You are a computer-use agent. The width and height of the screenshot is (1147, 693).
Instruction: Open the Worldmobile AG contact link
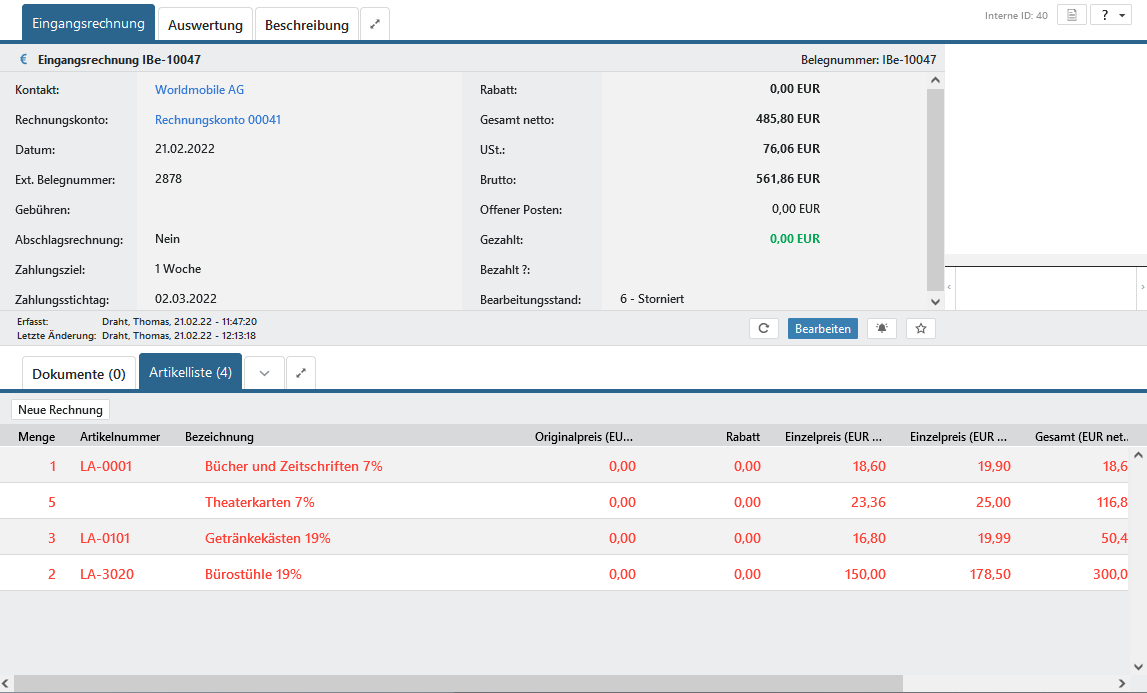199,90
